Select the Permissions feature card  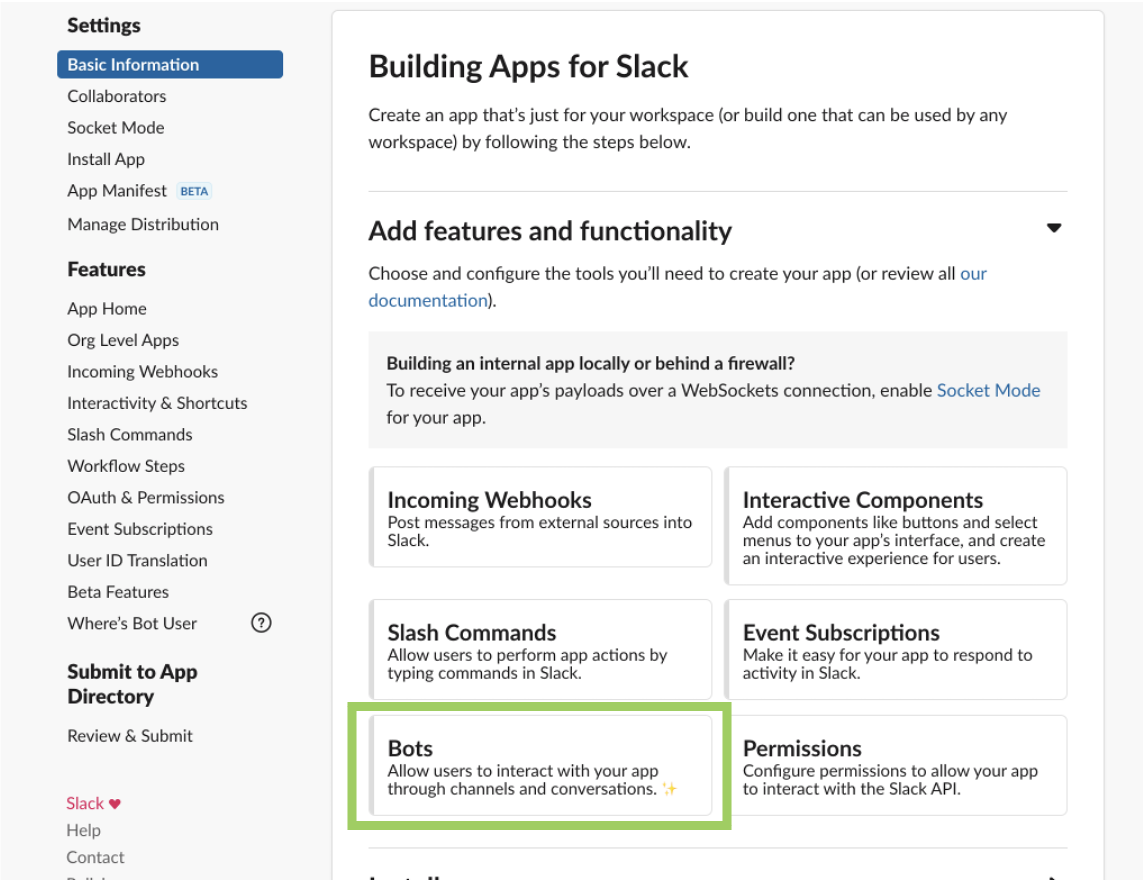click(x=895, y=766)
